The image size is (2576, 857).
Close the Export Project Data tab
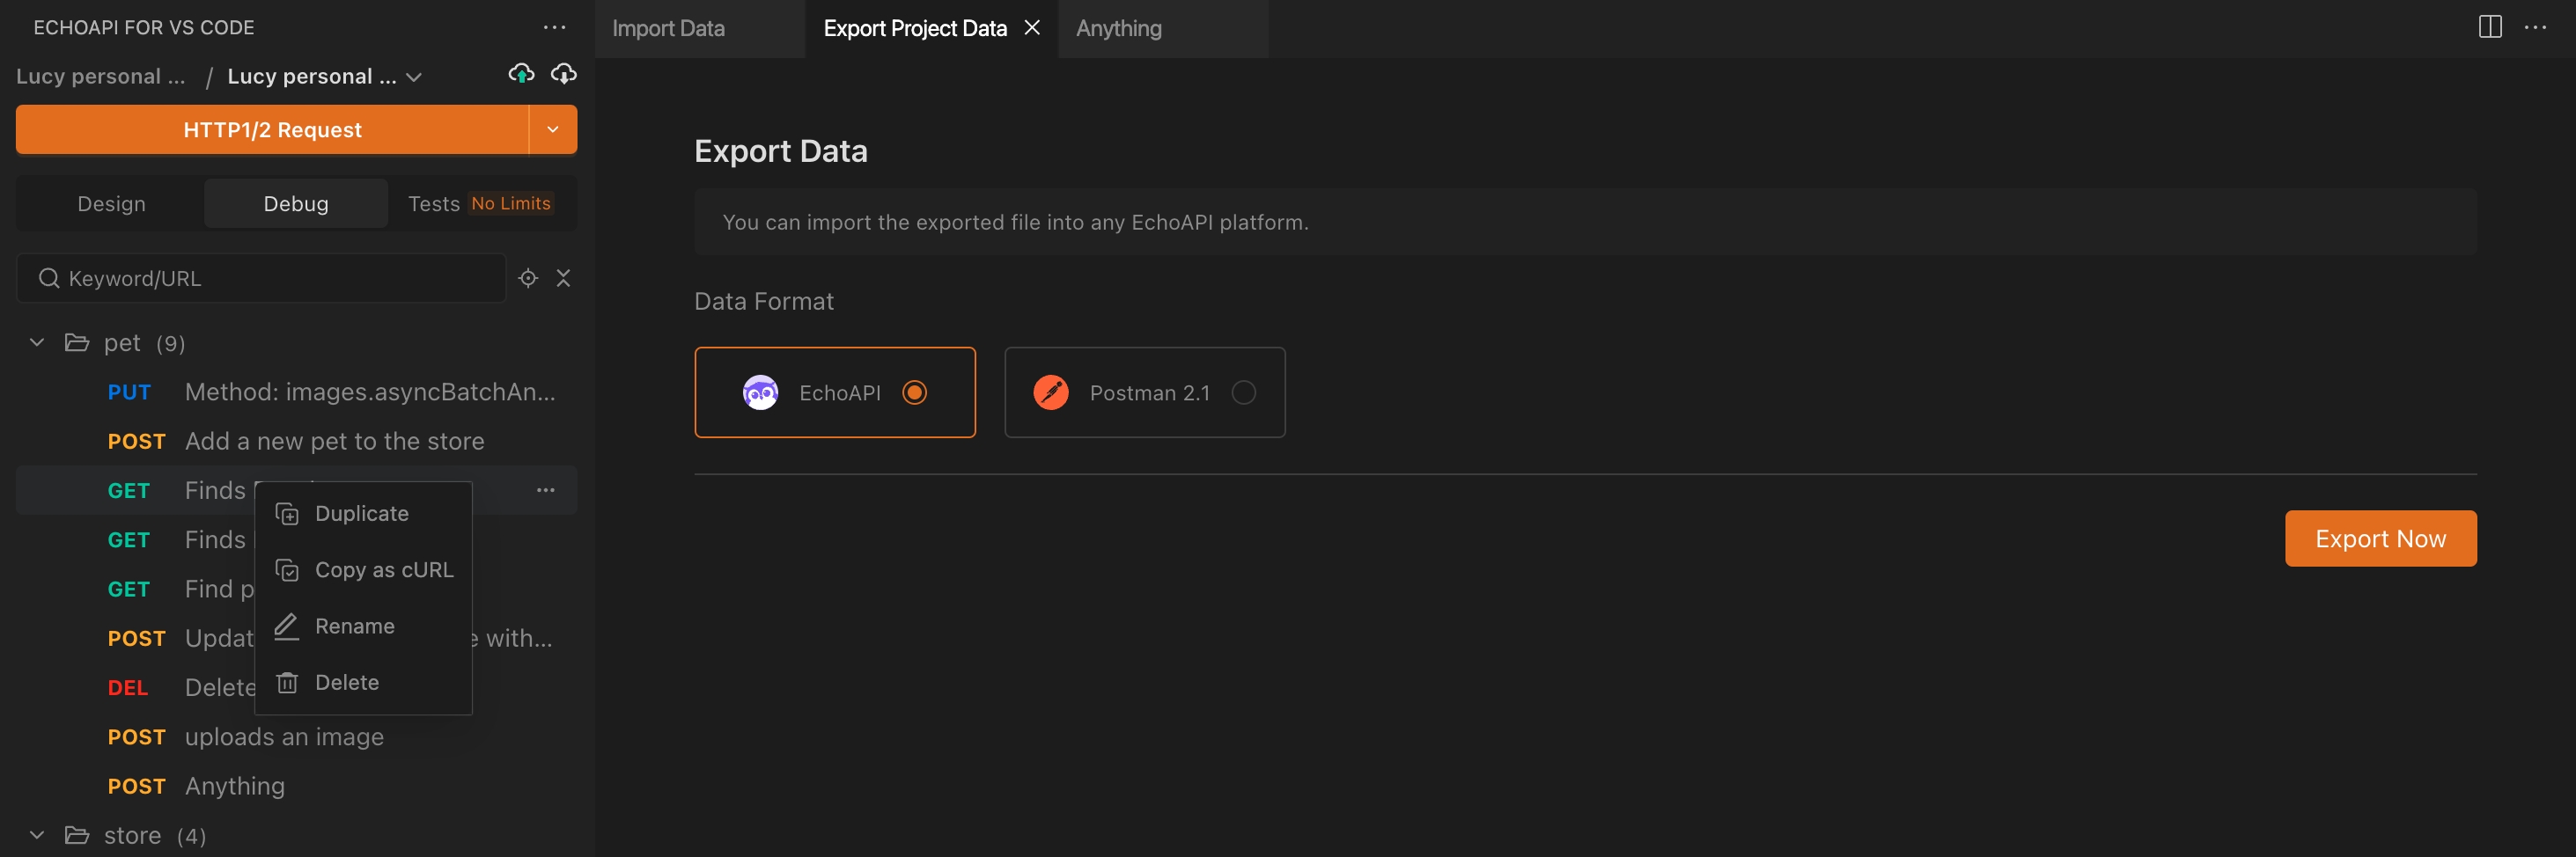click(1032, 28)
